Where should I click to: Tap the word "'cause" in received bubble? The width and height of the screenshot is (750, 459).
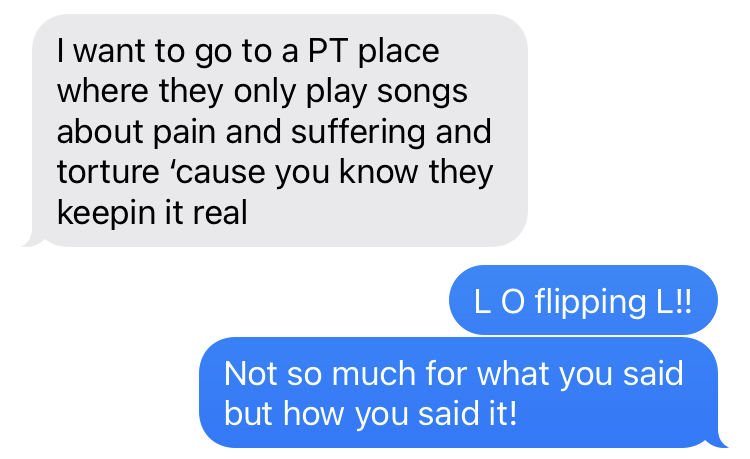pyautogui.click(x=218, y=172)
